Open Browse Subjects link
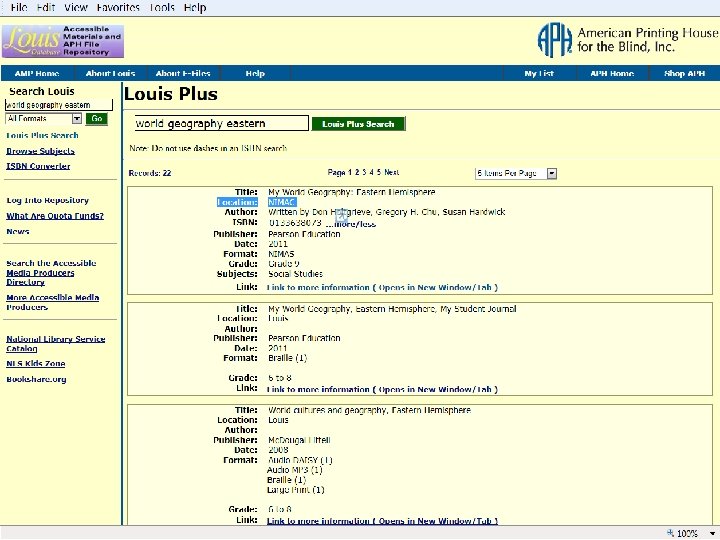Screen dimensions: 720x540 pos(40,151)
